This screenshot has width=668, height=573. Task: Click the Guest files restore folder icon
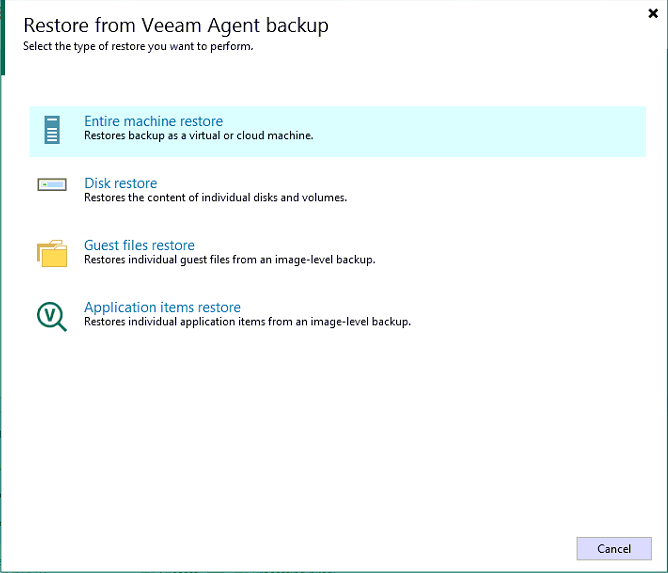click(52, 253)
